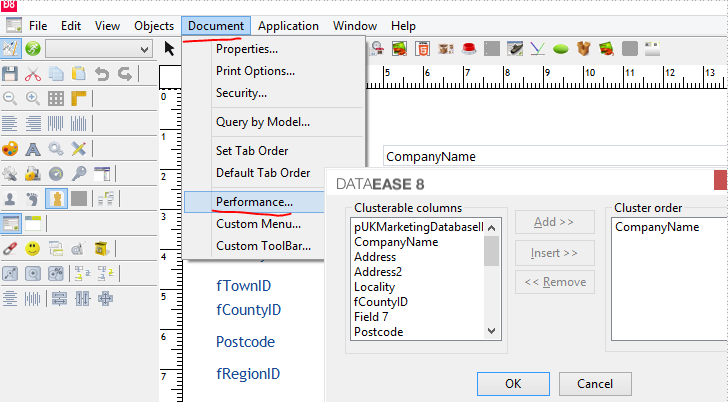Screen dimensions: 728x402
Task: Click the letter A font icon
Action: [33, 149]
